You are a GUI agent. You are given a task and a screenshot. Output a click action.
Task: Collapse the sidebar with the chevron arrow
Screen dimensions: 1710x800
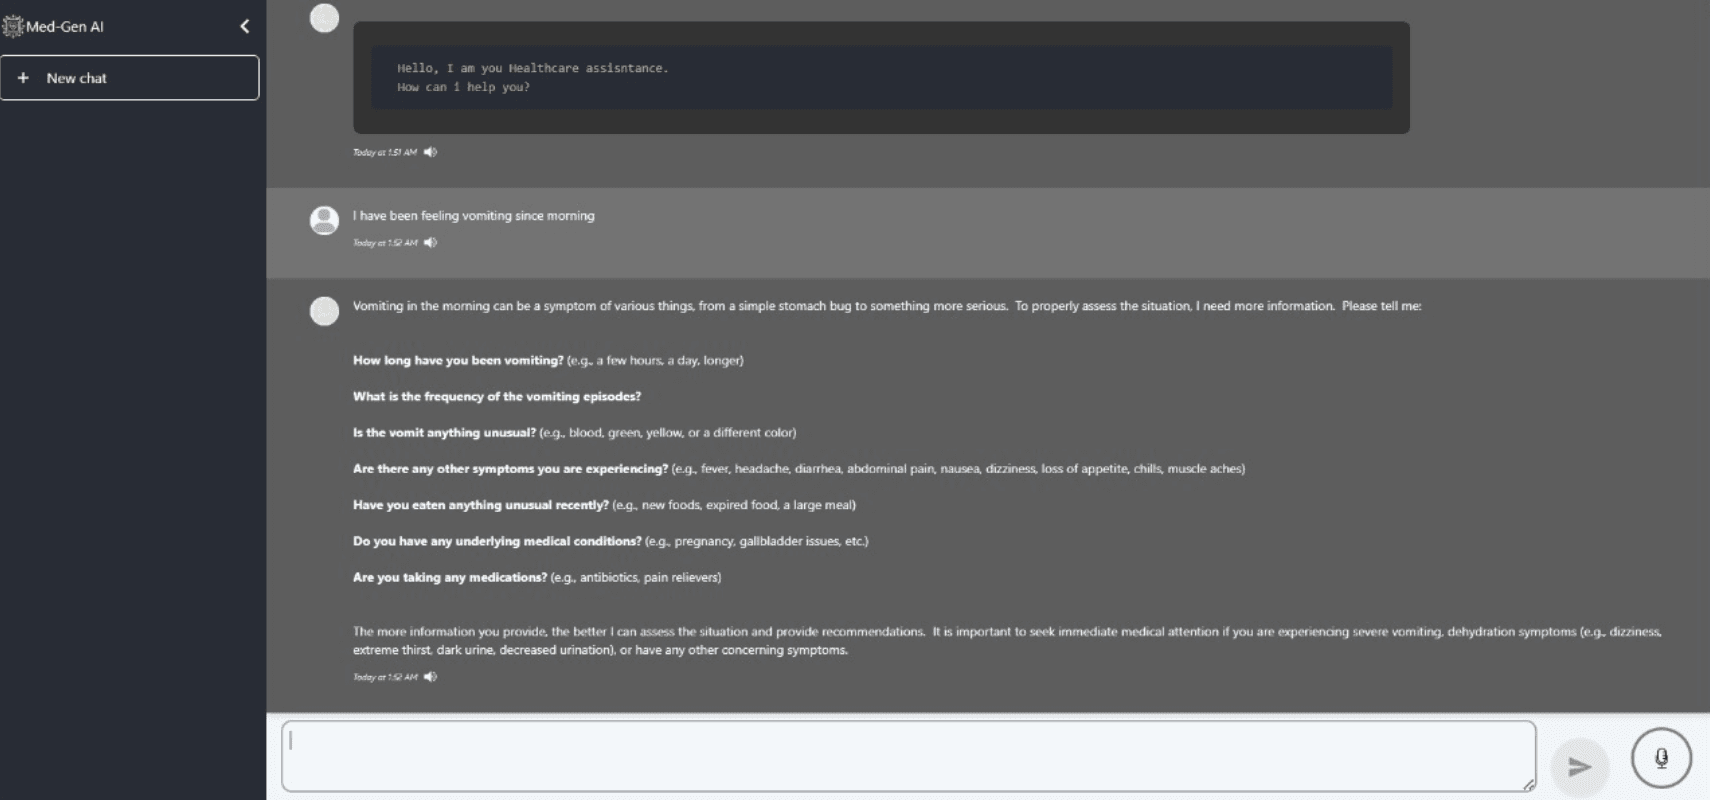245,26
